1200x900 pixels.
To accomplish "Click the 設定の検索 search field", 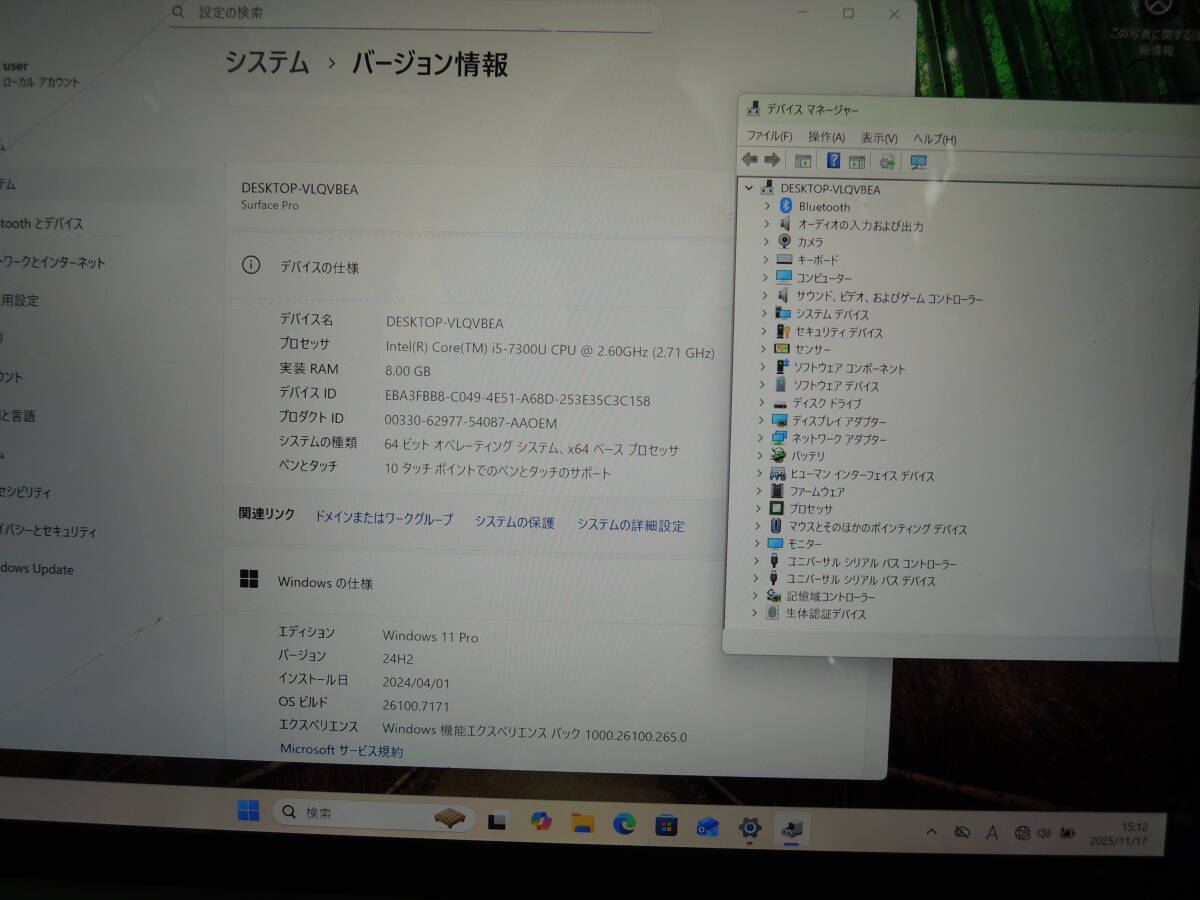I will click(x=410, y=14).
